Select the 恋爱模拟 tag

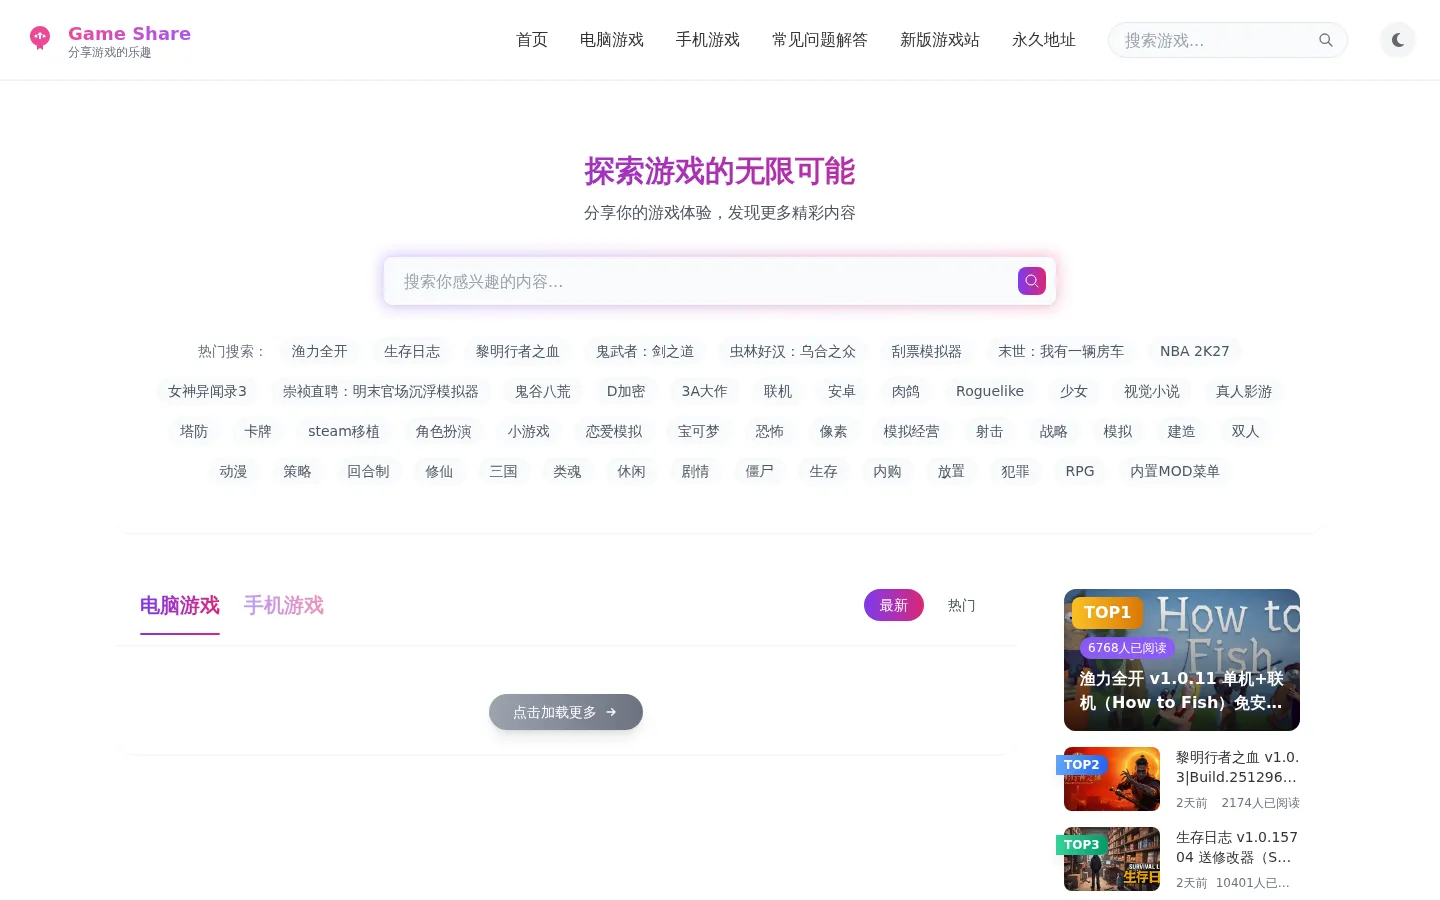click(x=614, y=431)
